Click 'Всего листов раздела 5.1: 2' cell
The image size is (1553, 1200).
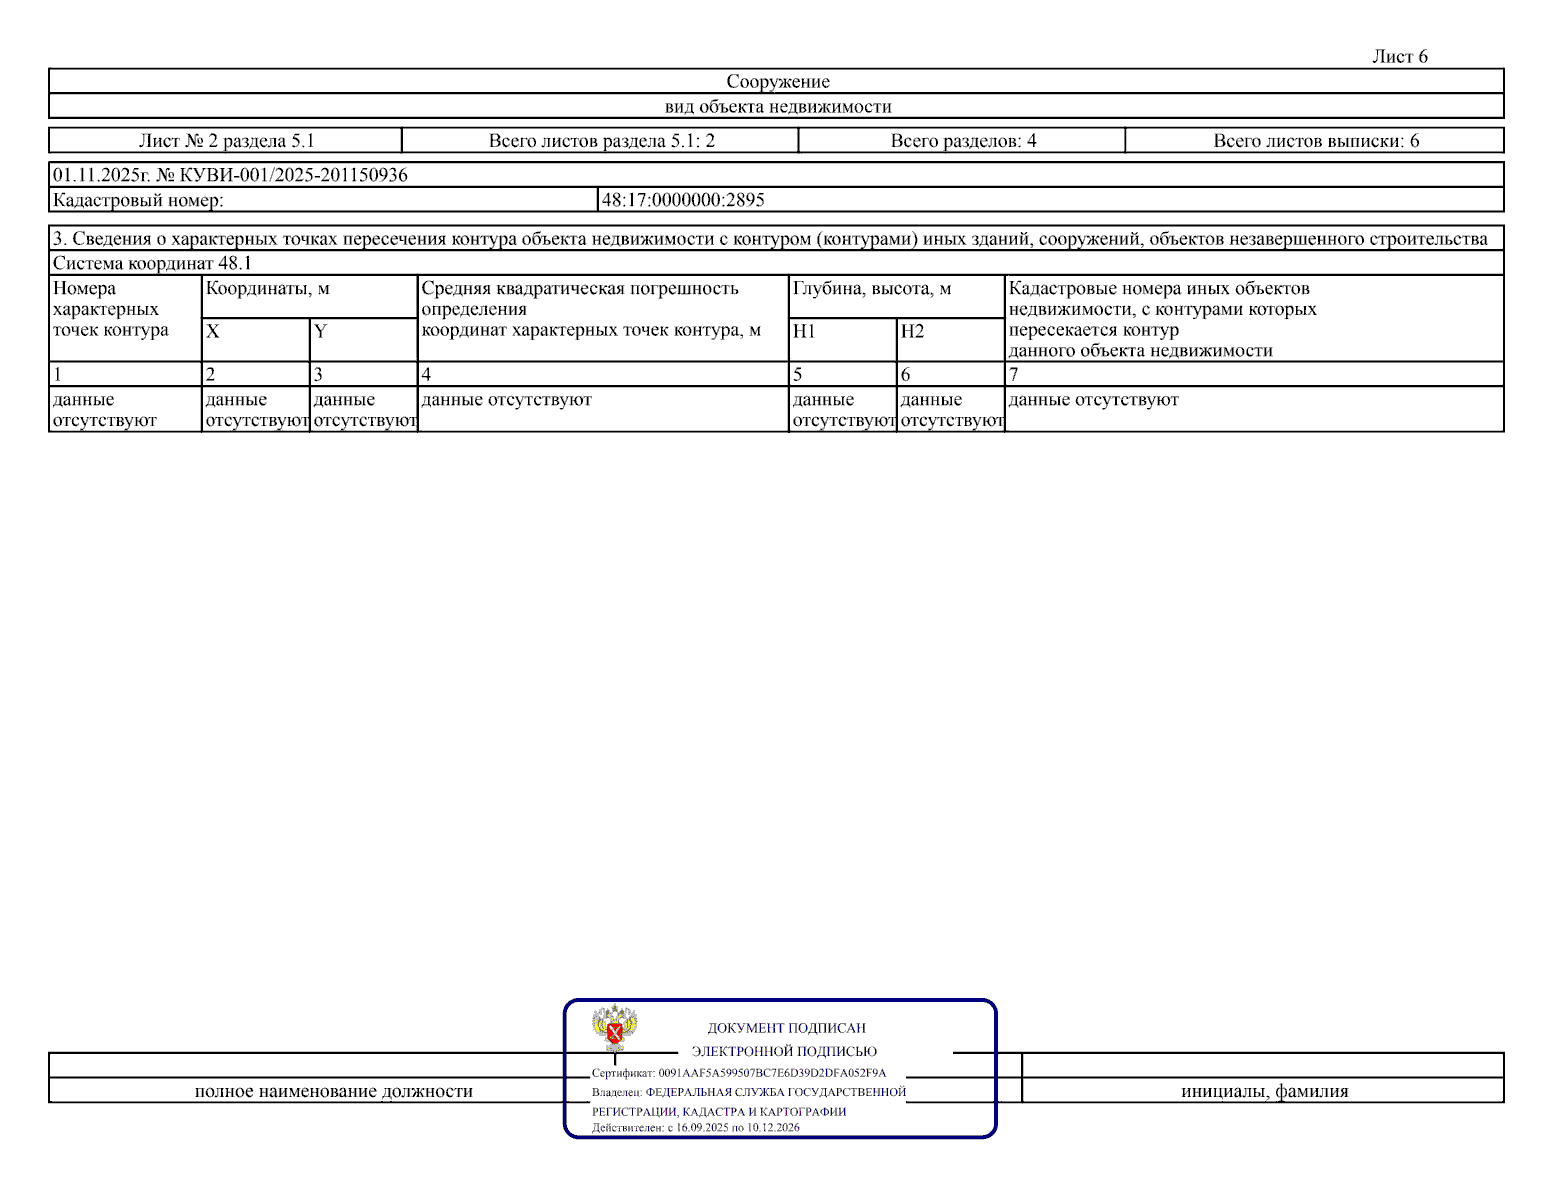601,141
